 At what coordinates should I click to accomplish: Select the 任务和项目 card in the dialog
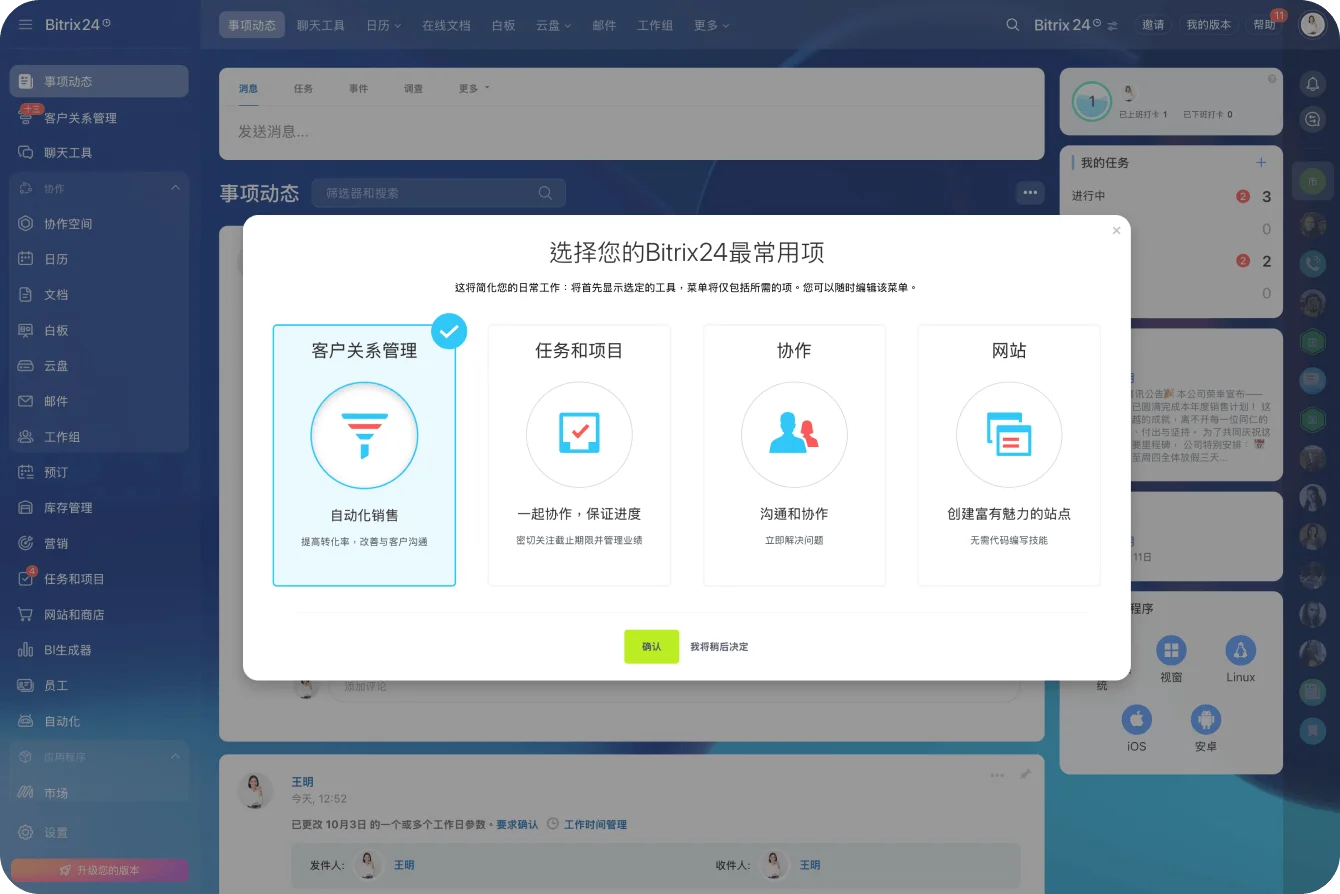(x=579, y=455)
